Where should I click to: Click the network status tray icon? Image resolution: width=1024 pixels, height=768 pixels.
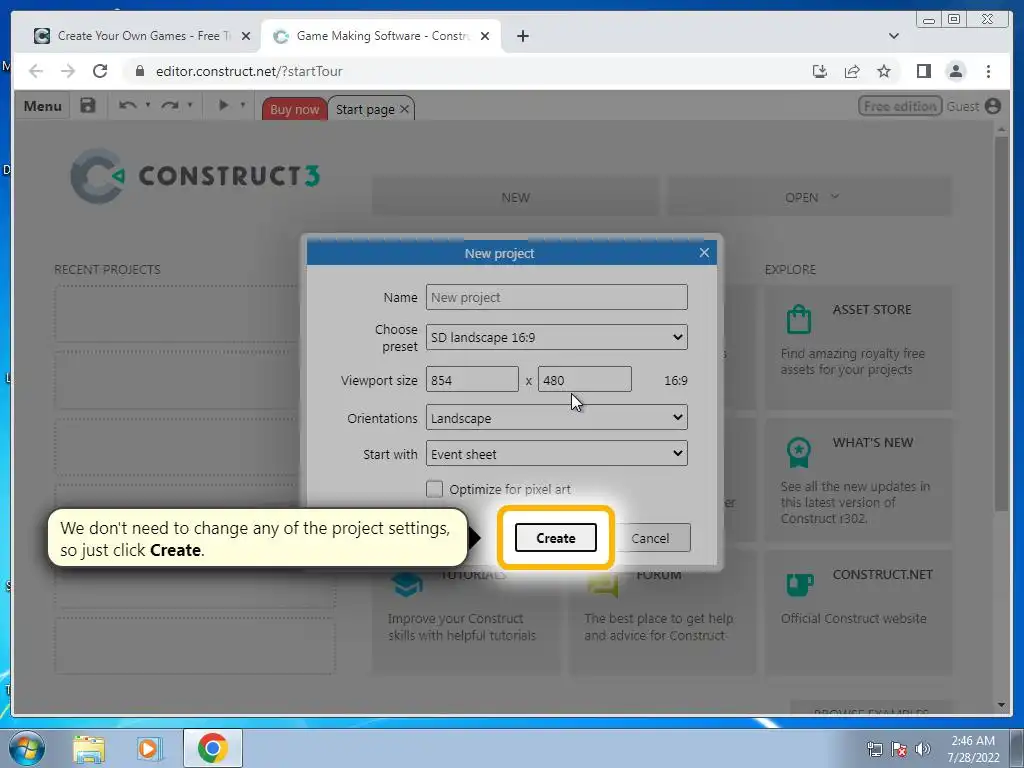pyautogui.click(x=874, y=749)
